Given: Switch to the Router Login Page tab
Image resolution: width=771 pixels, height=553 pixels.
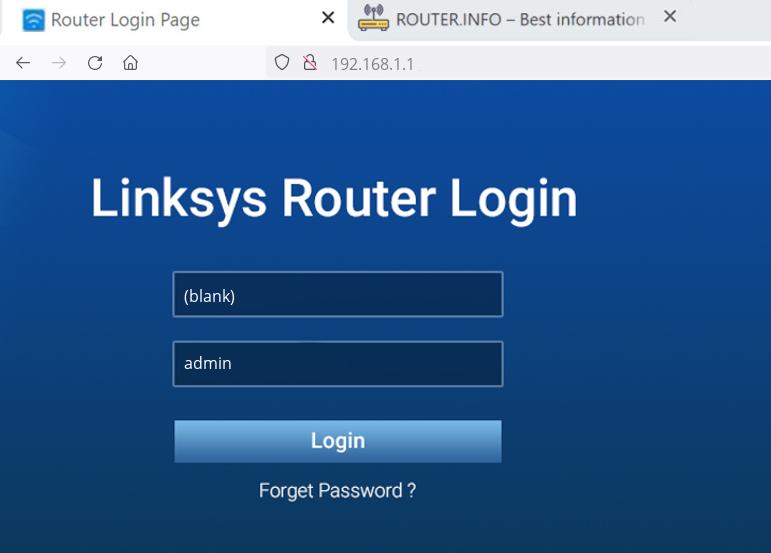Looking at the screenshot, I should click(175, 20).
